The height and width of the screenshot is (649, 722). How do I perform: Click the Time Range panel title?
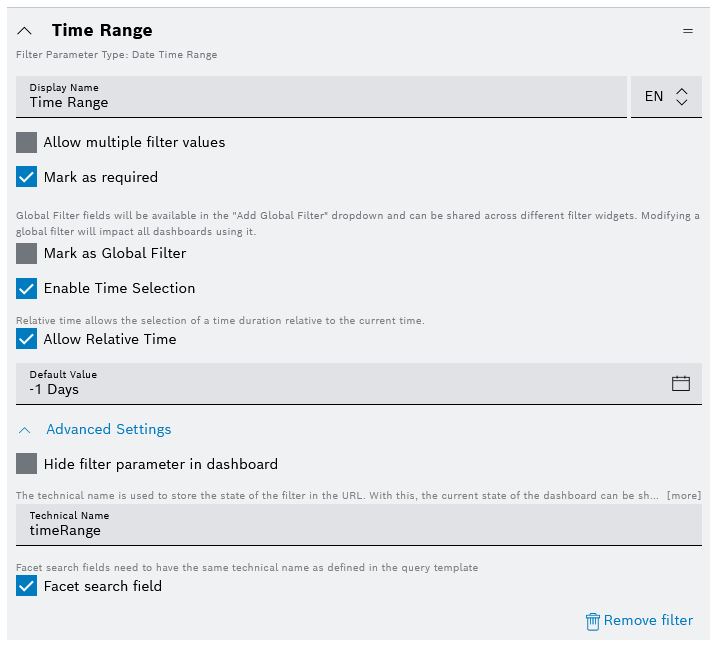pyautogui.click(x=102, y=31)
